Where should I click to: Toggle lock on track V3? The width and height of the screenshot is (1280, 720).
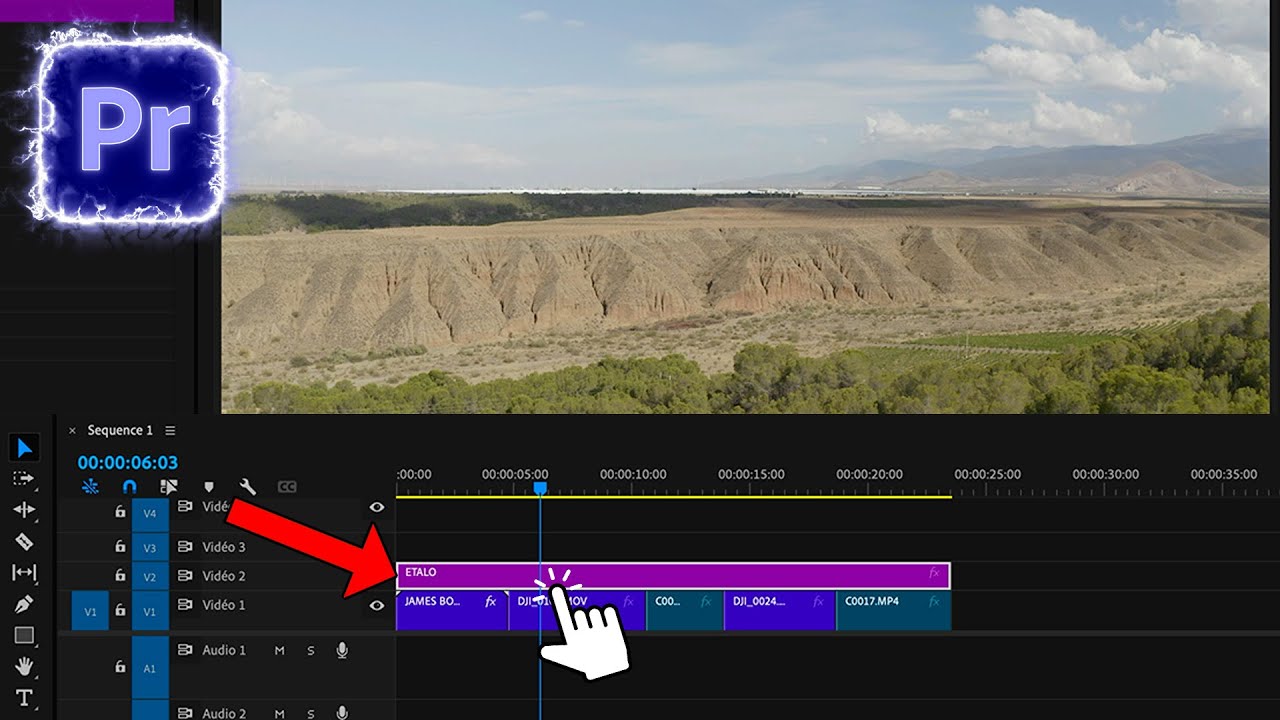(120, 547)
